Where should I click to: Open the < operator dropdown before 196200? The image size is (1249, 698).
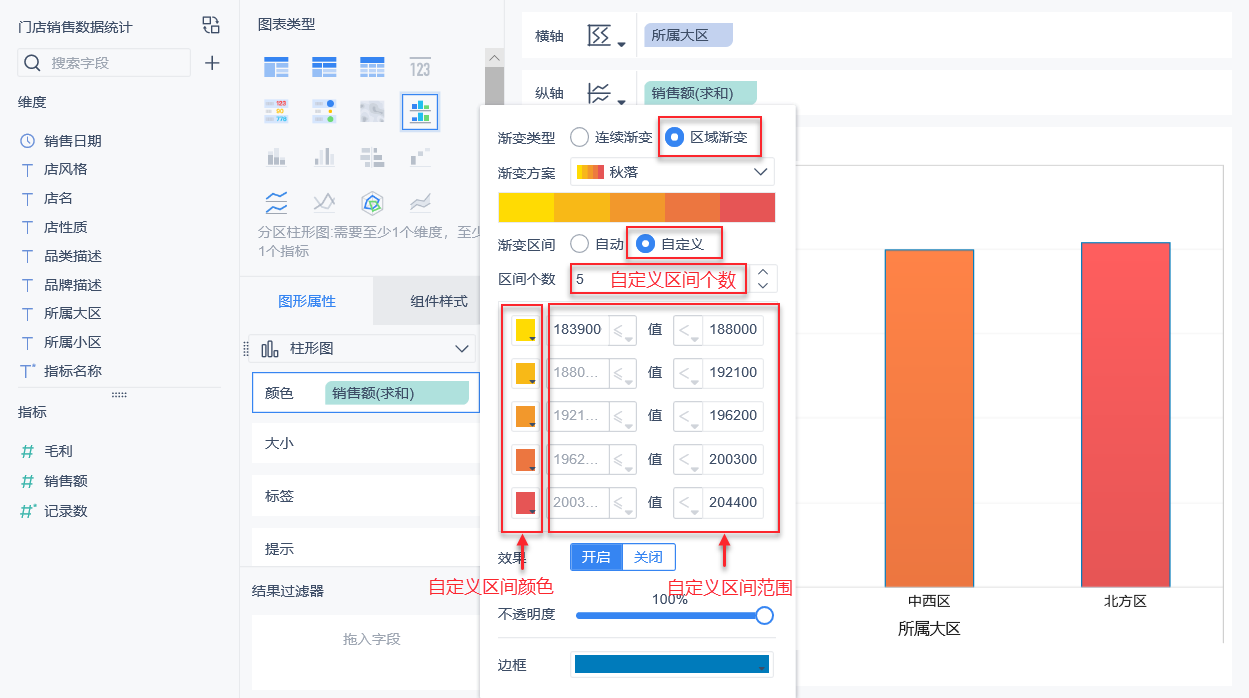pos(688,416)
